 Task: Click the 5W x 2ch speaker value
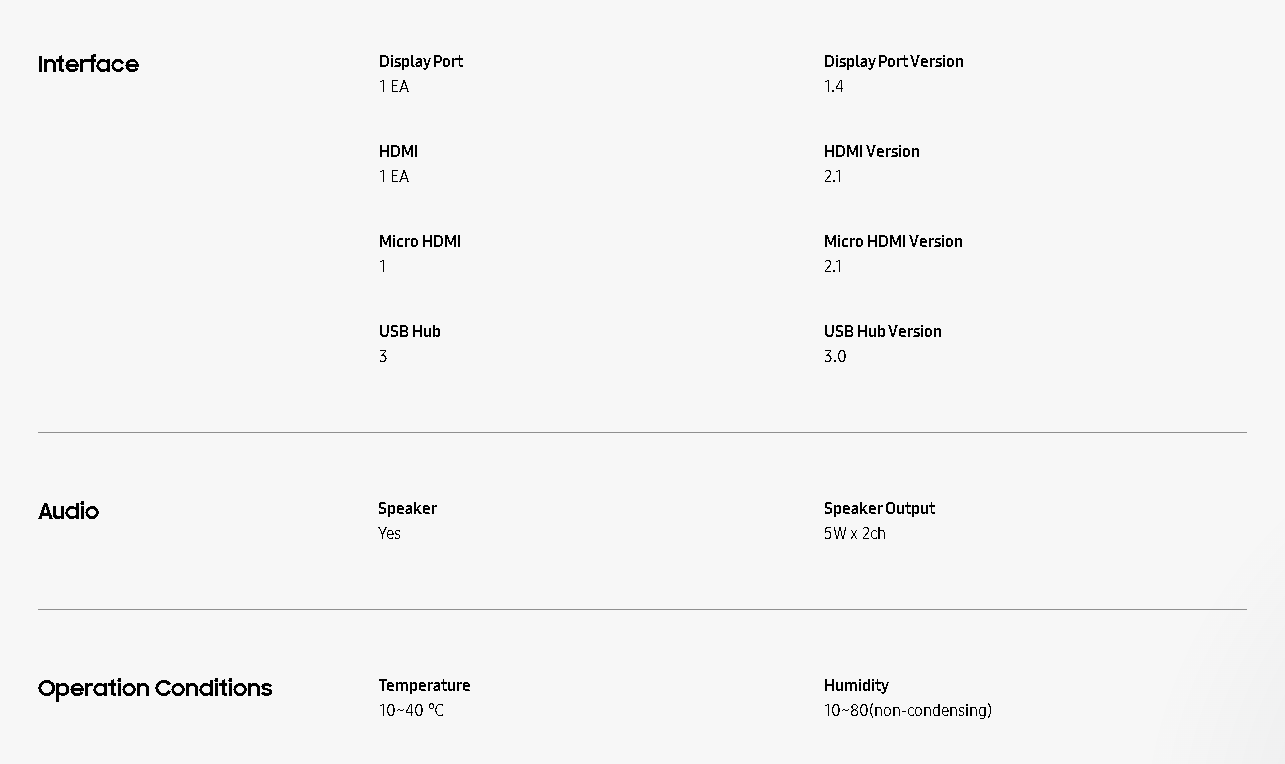coord(854,533)
